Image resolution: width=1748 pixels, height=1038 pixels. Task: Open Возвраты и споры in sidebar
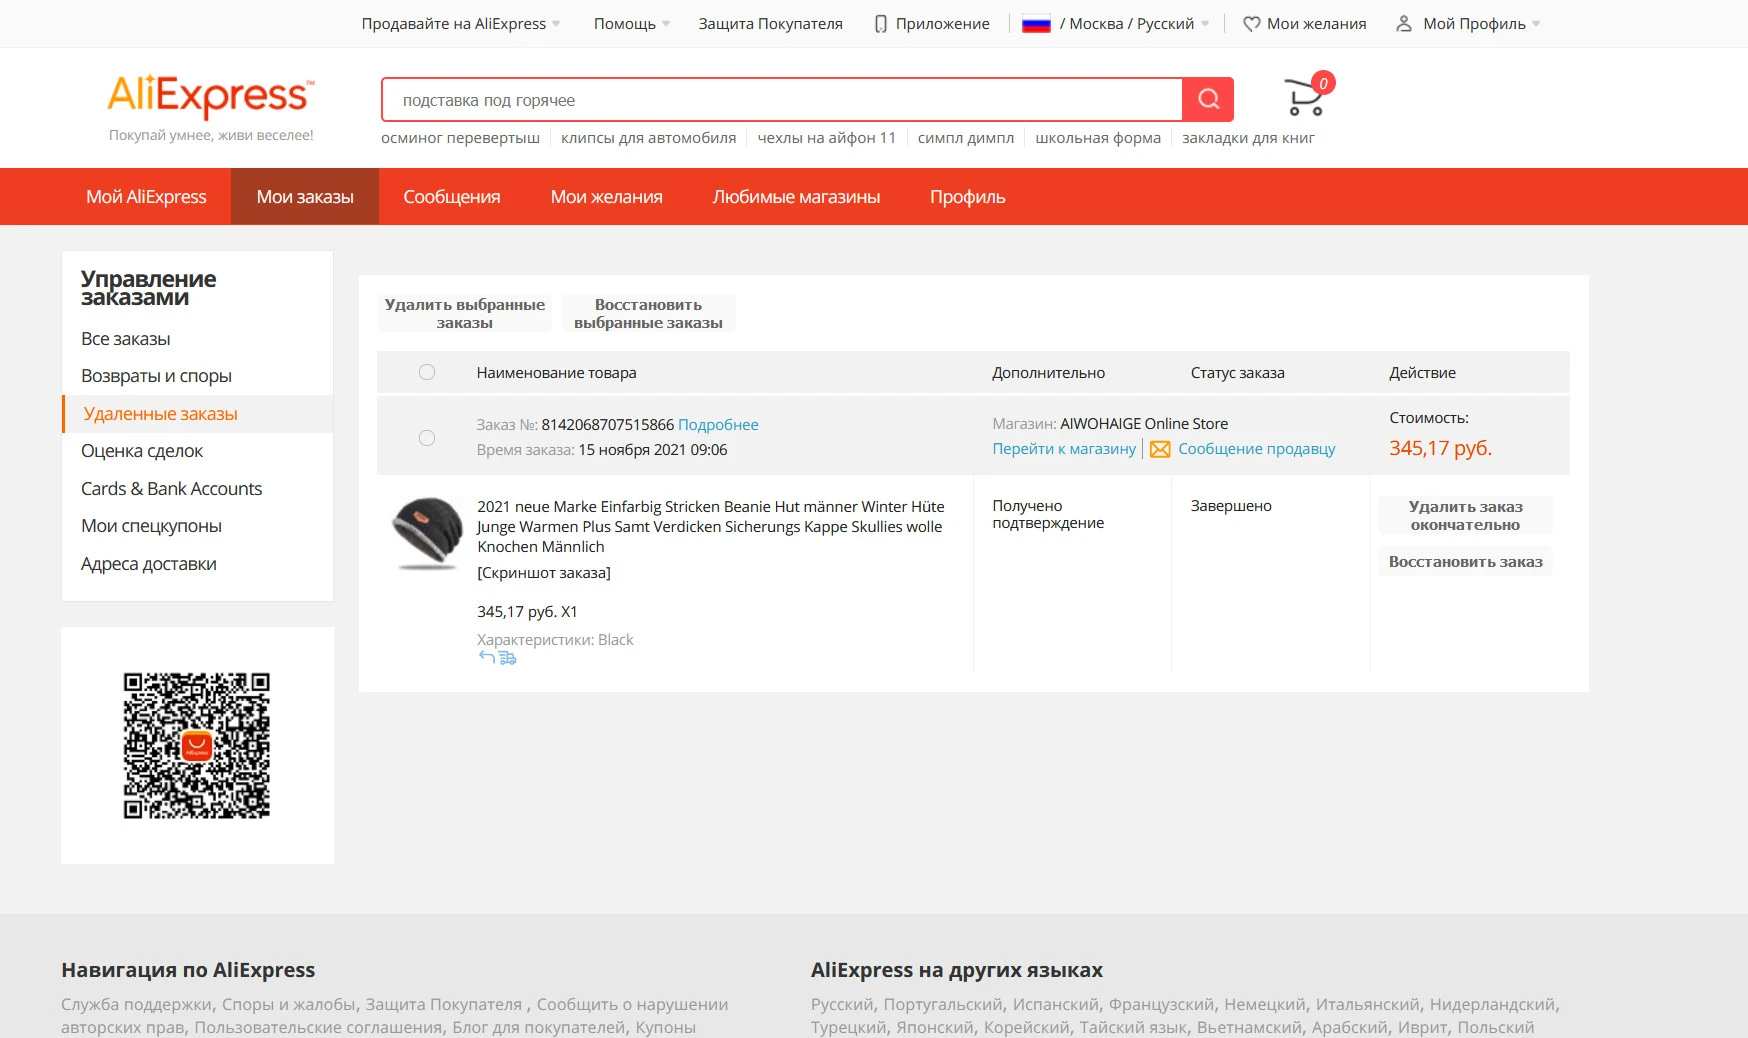click(156, 376)
